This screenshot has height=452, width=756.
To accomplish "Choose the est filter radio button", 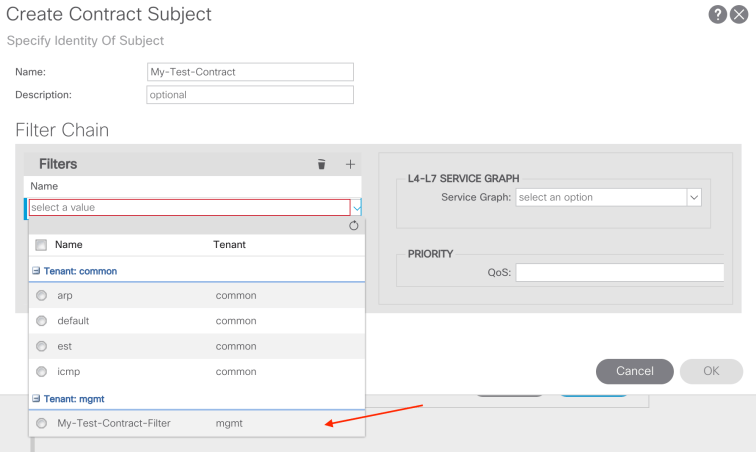I will tap(41, 346).
